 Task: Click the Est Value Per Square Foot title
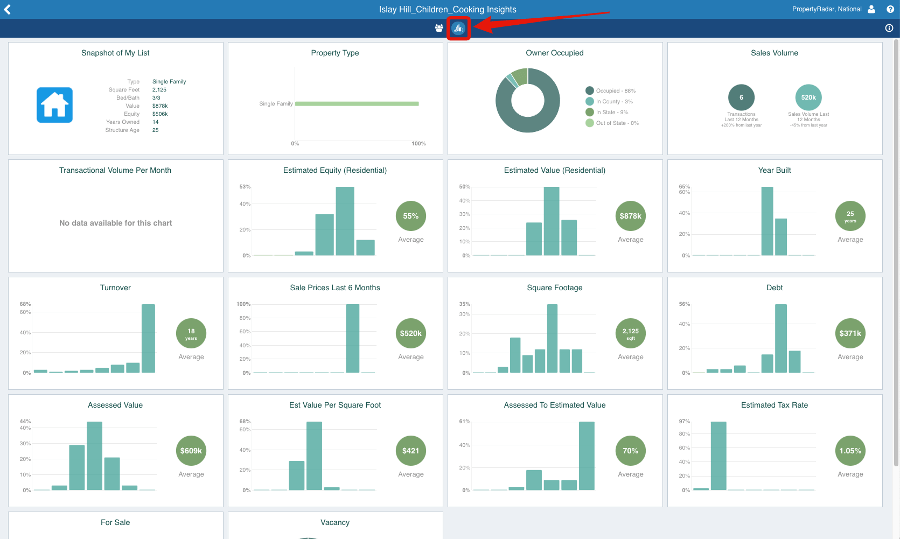[335, 405]
